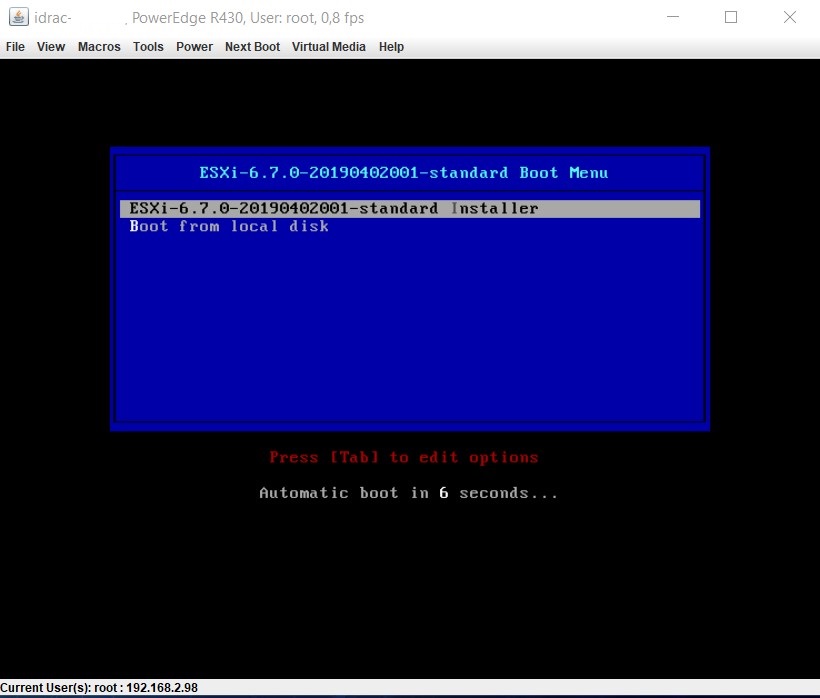Open the Next Boot menu
Screen dimensions: 820x698
coord(252,47)
